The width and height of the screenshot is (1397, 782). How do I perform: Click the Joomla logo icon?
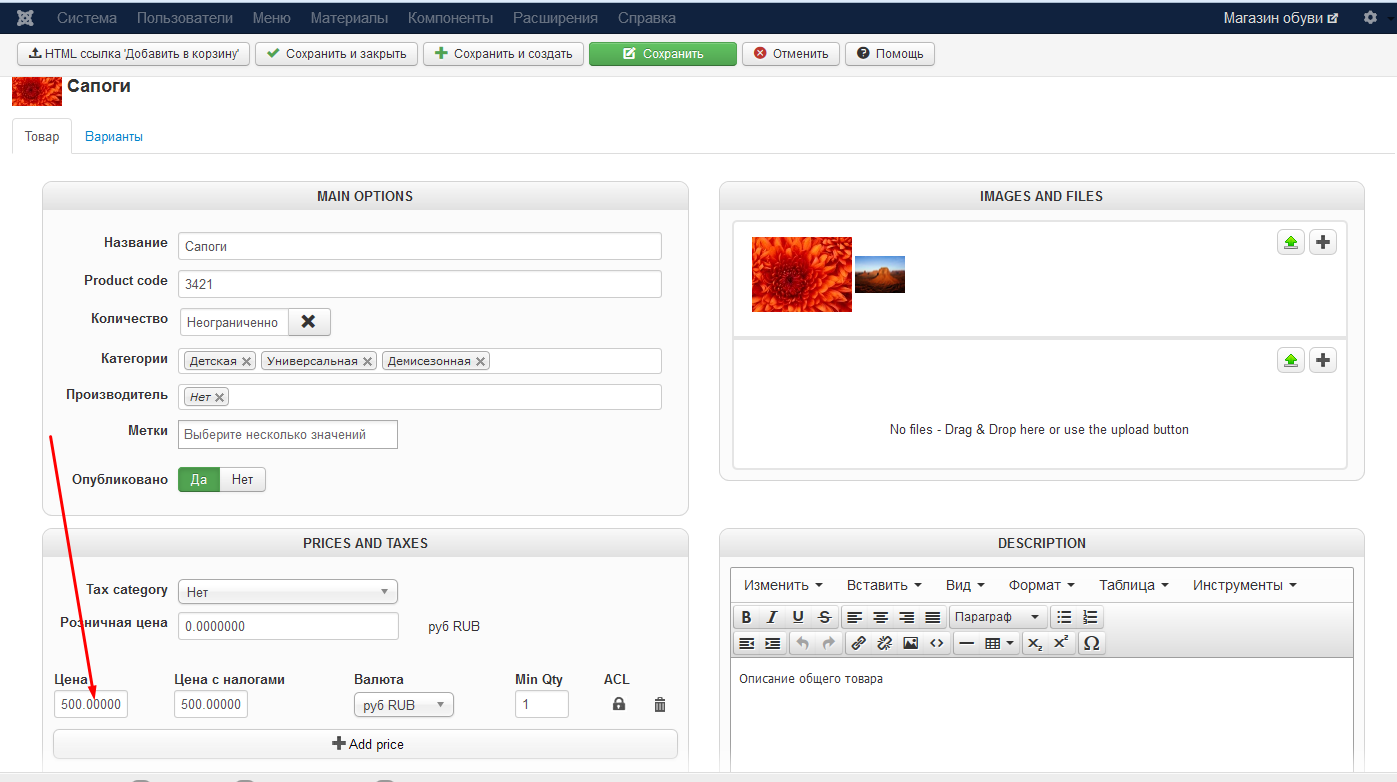pos(26,18)
